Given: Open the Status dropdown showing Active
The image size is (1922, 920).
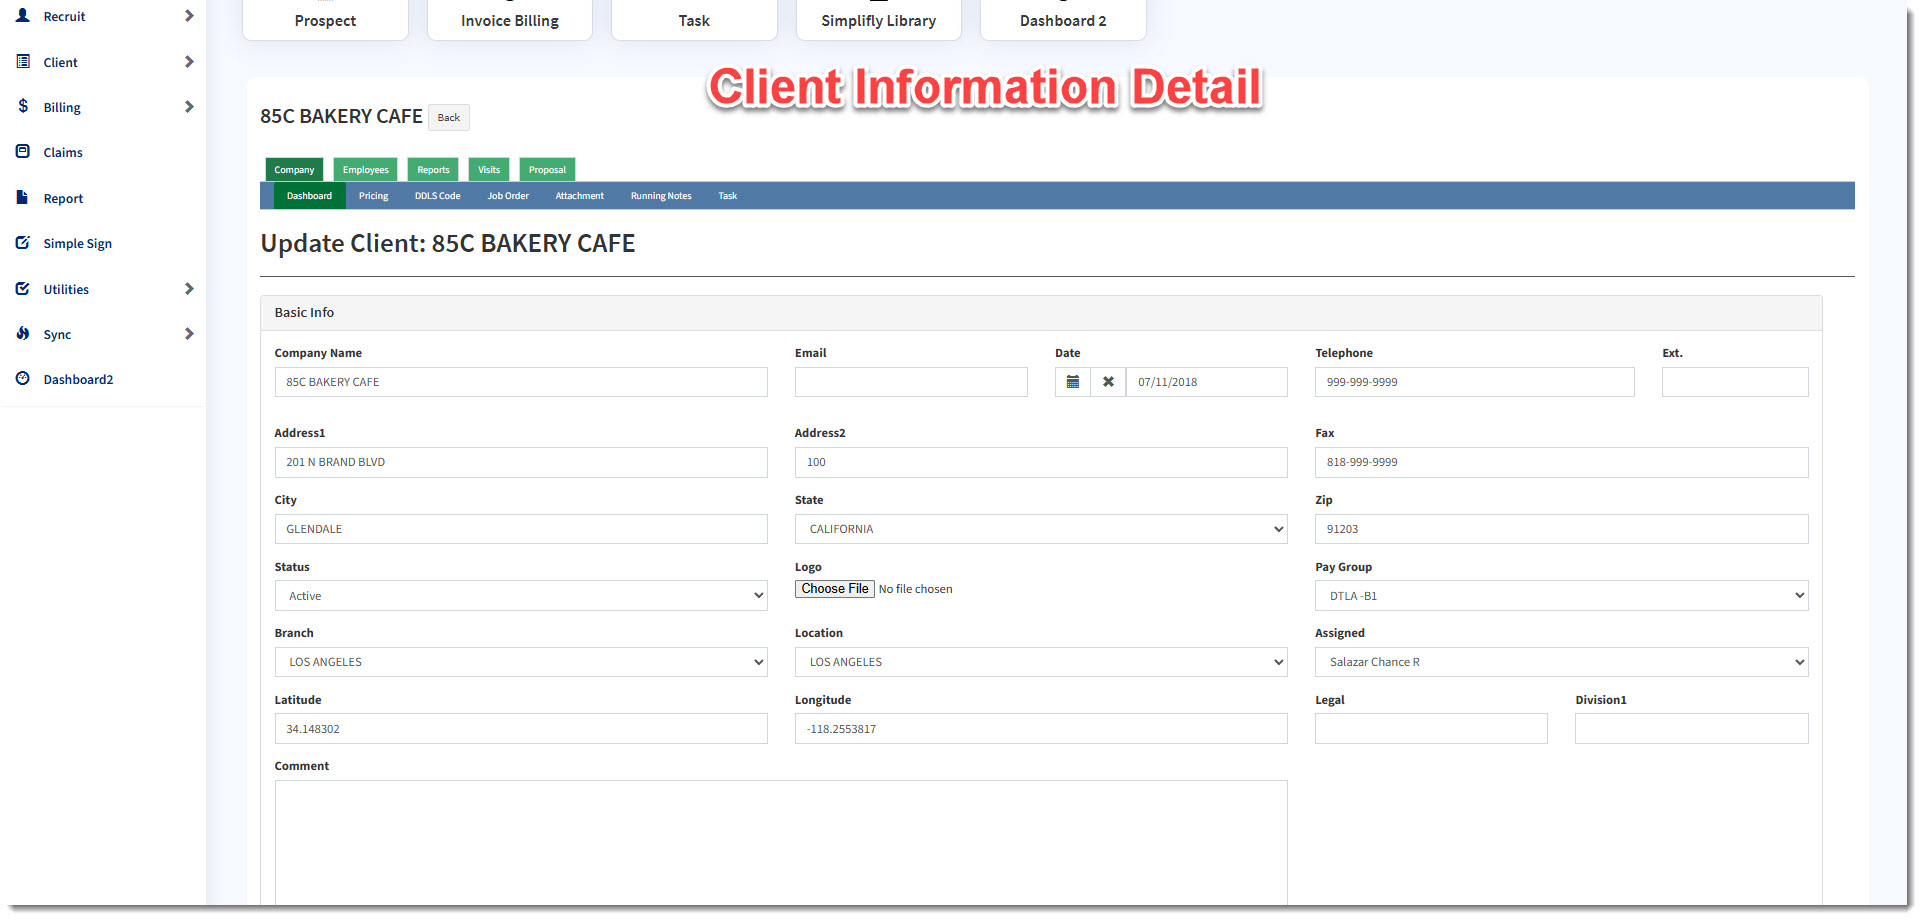Looking at the screenshot, I should click(x=520, y=596).
